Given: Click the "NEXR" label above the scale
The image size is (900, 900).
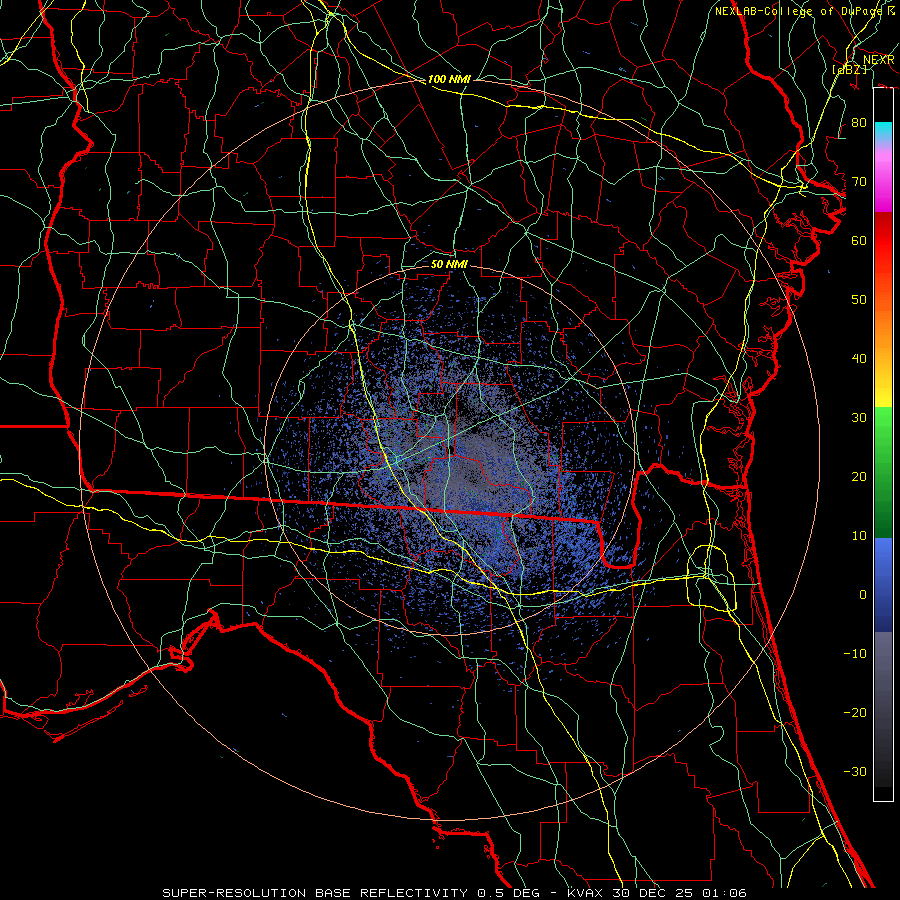Looking at the screenshot, I should pyautogui.click(x=879, y=60).
